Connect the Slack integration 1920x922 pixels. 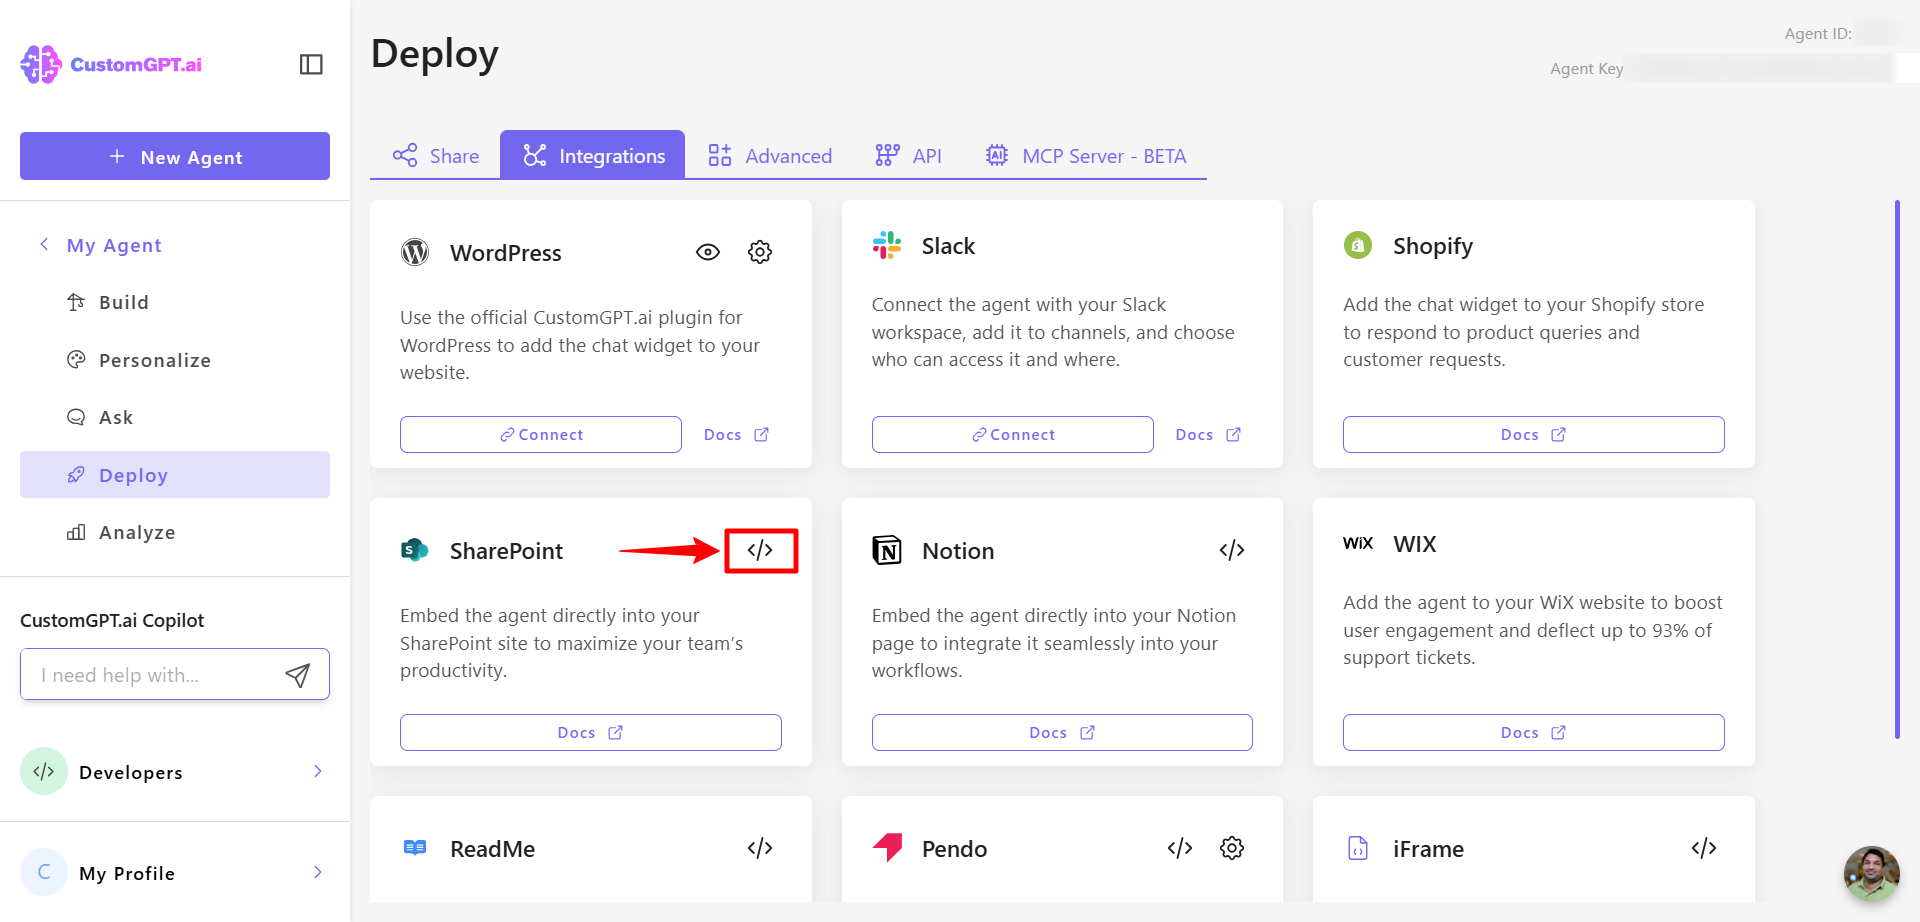click(x=1013, y=434)
